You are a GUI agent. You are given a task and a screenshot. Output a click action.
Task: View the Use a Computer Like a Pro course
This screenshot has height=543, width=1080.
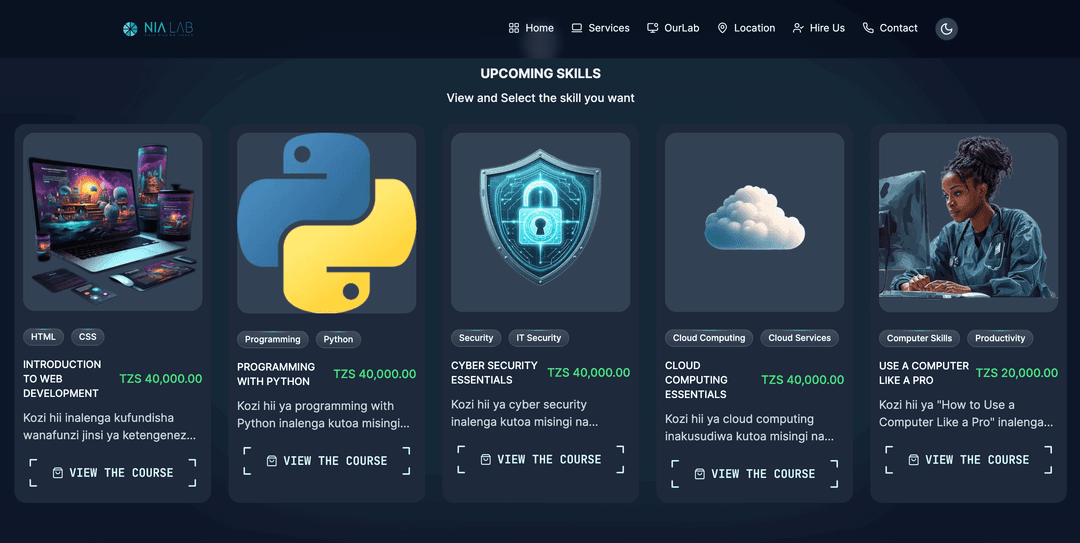click(968, 460)
